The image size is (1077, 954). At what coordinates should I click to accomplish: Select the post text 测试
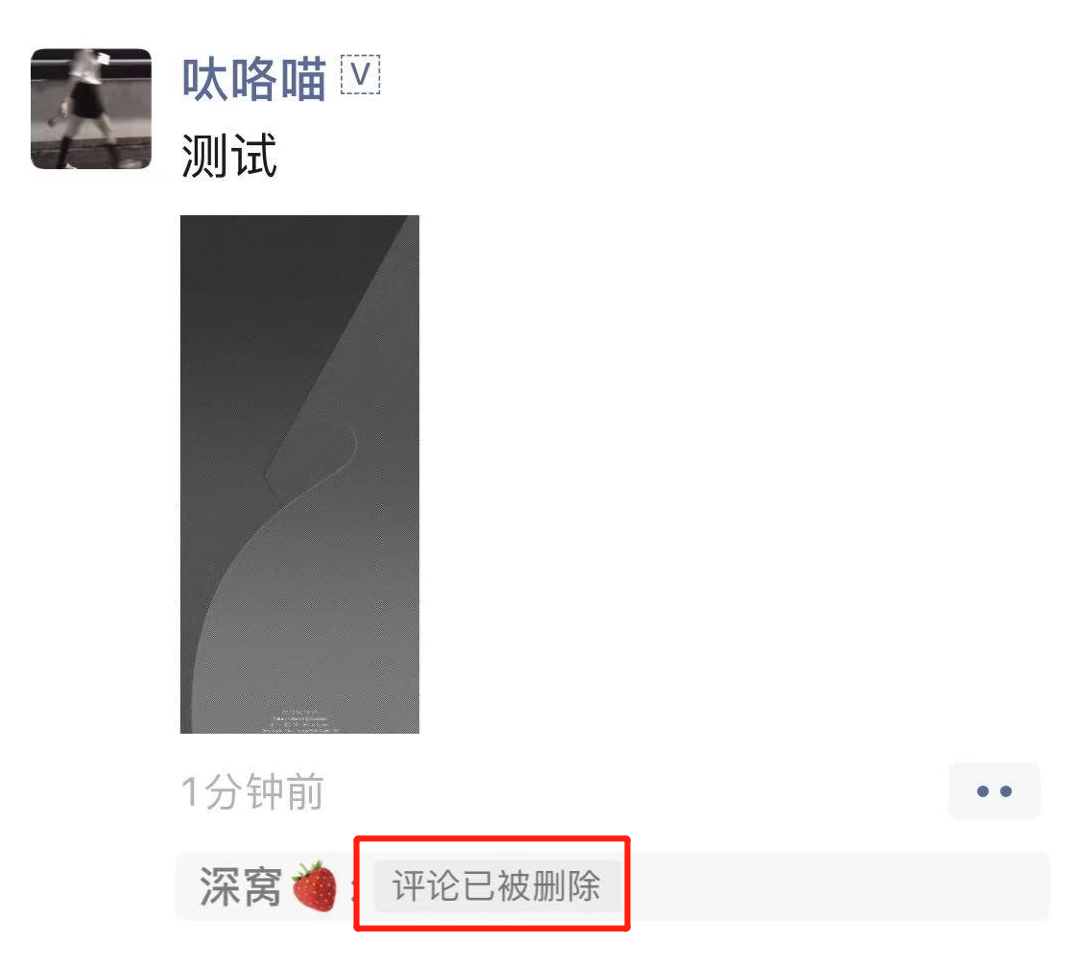[x=229, y=156]
